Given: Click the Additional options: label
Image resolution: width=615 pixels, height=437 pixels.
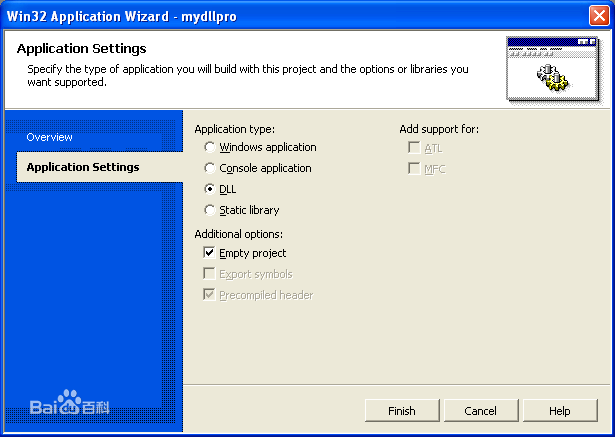Looking at the screenshot, I should 239,234.
